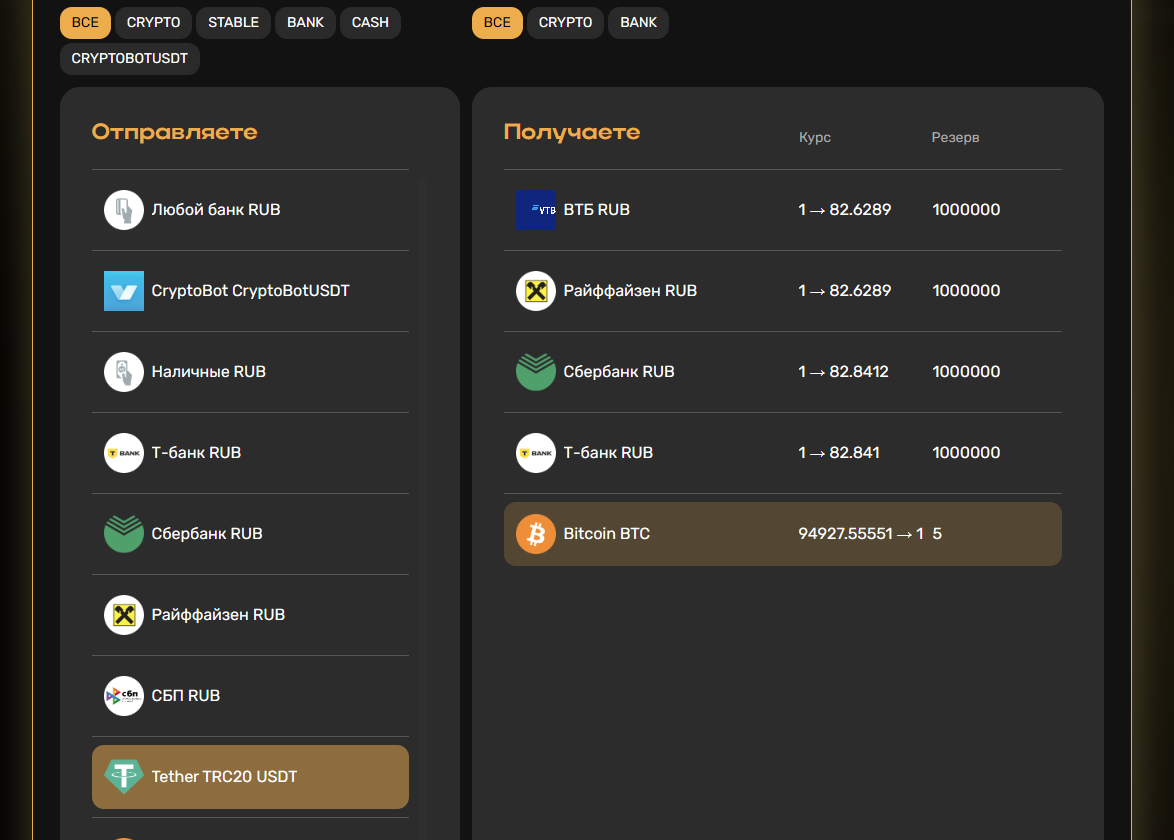Select Наличные RUB to send
Image resolution: width=1174 pixels, height=840 pixels.
coord(250,371)
